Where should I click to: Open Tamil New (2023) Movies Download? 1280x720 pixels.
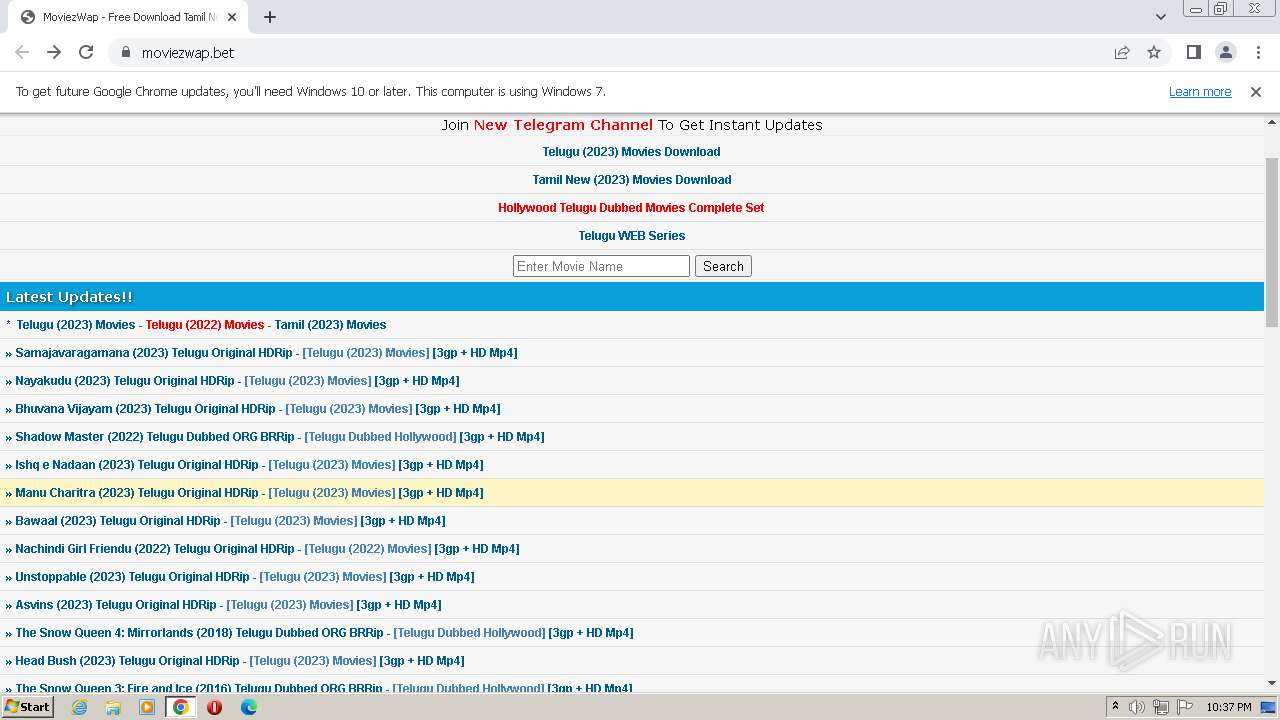pos(631,180)
